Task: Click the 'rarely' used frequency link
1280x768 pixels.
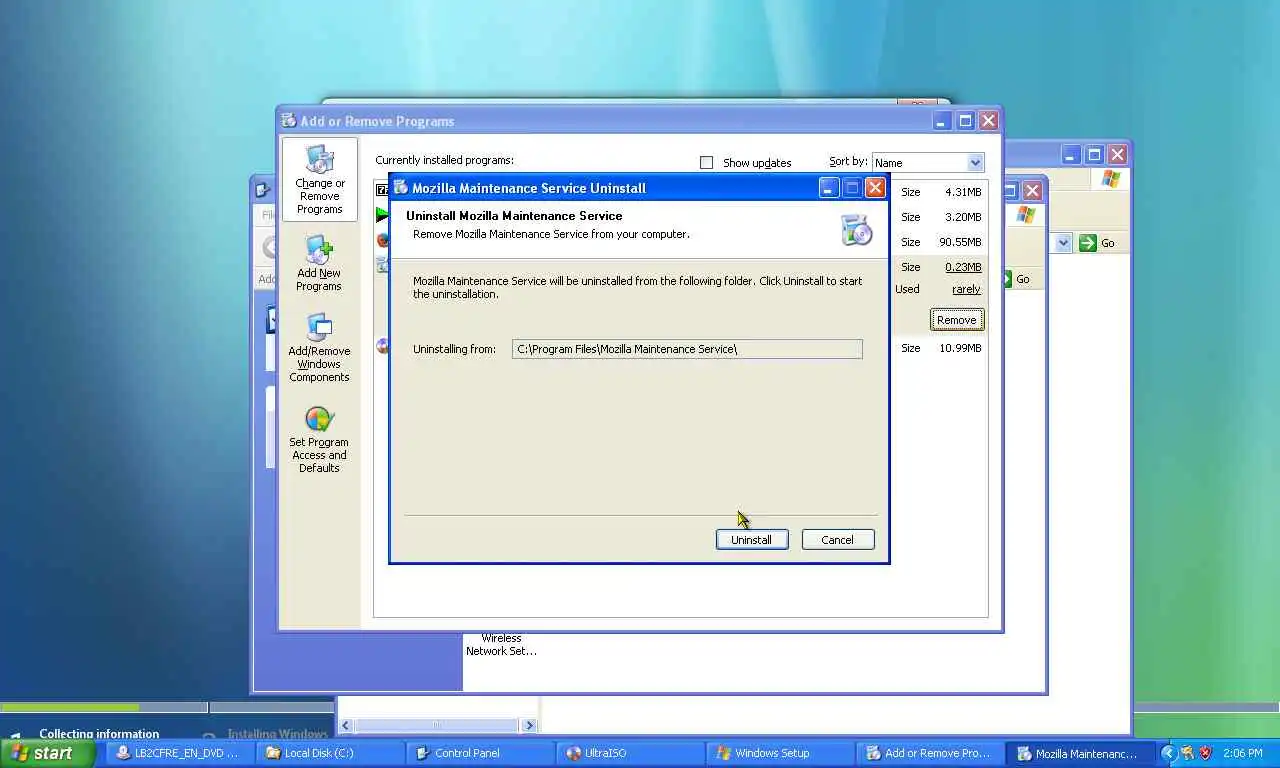Action: (966, 289)
